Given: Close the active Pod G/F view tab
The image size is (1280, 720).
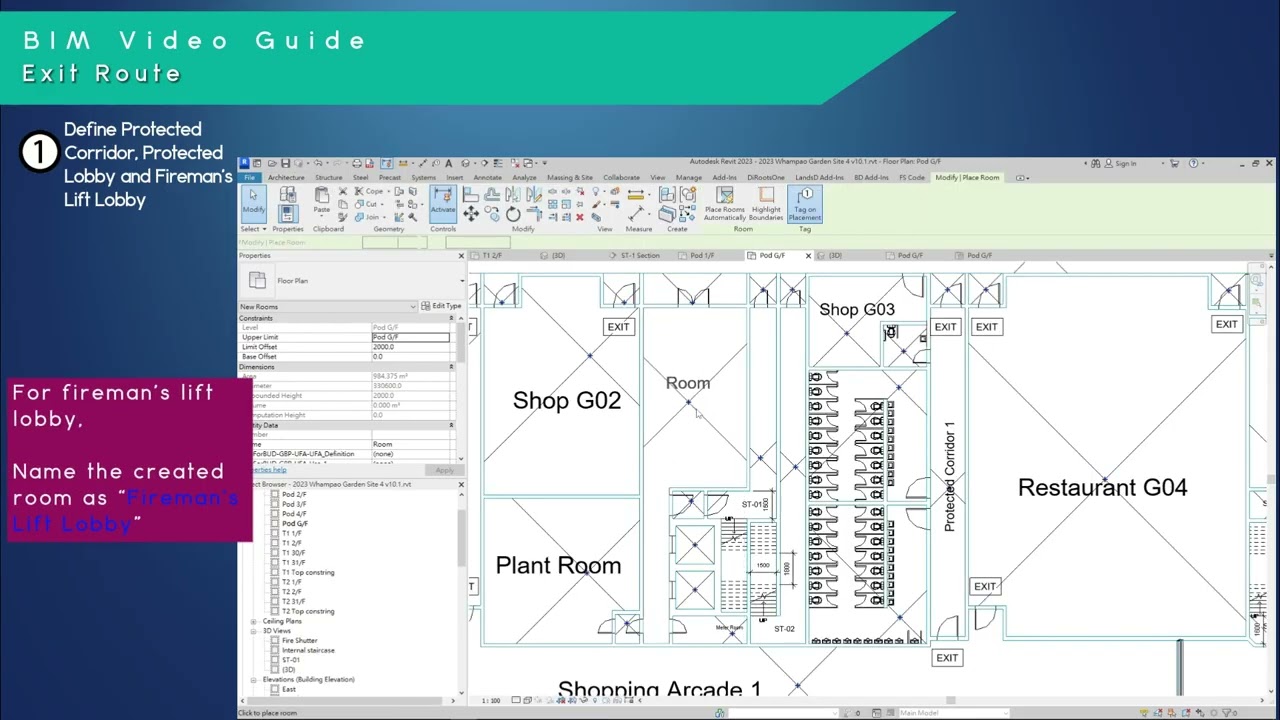Looking at the screenshot, I should coord(808,255).
